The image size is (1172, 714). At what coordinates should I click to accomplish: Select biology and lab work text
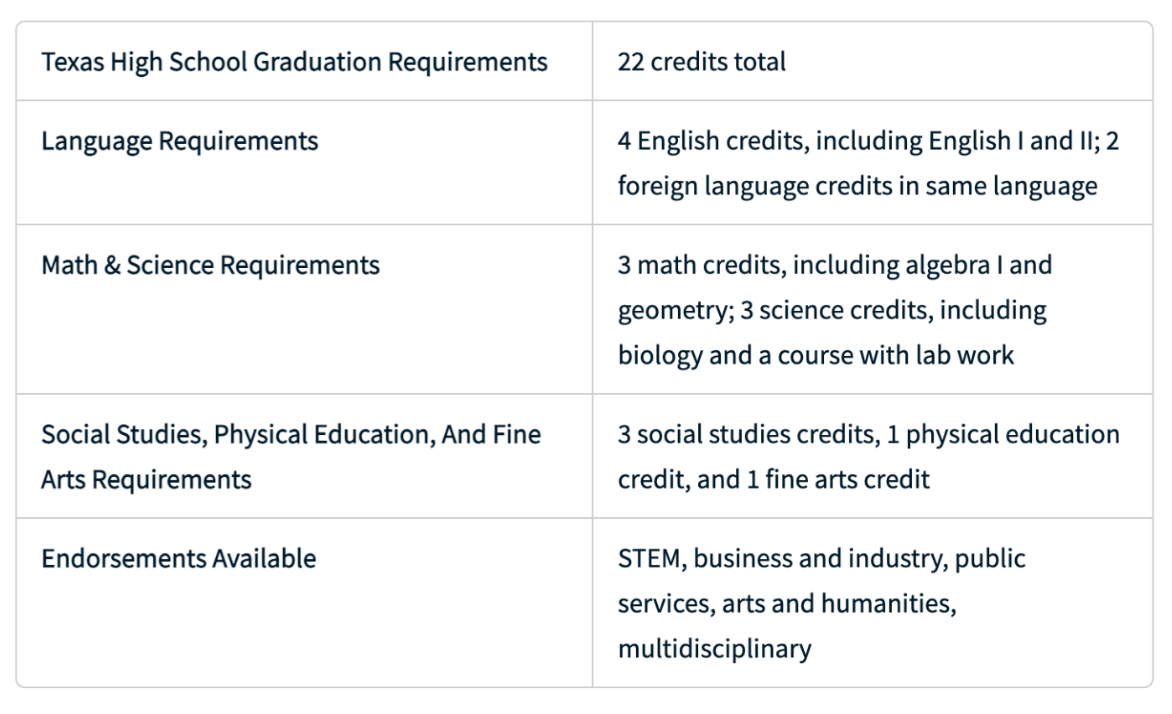point(815,355)
